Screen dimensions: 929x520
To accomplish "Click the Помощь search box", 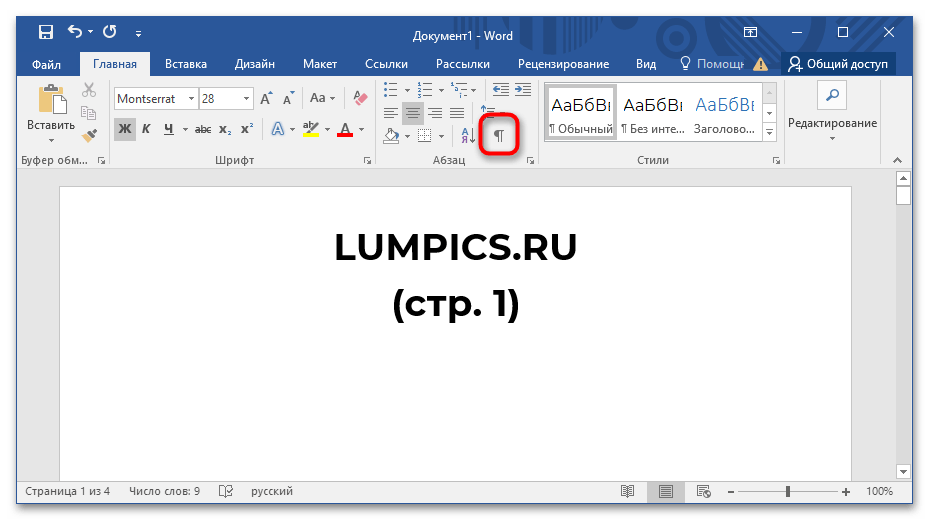I will click(712, 64).
